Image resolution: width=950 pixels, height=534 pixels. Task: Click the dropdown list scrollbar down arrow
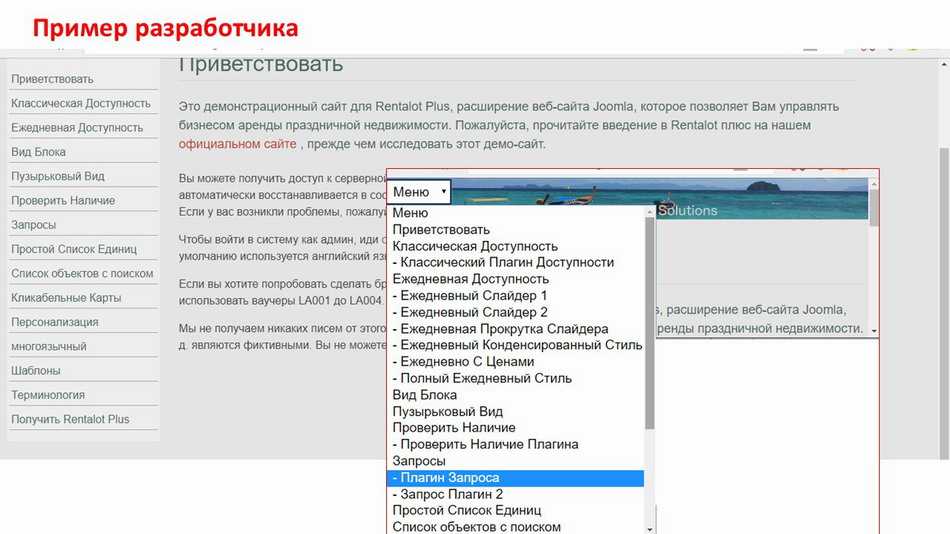(x=650, y=528)
